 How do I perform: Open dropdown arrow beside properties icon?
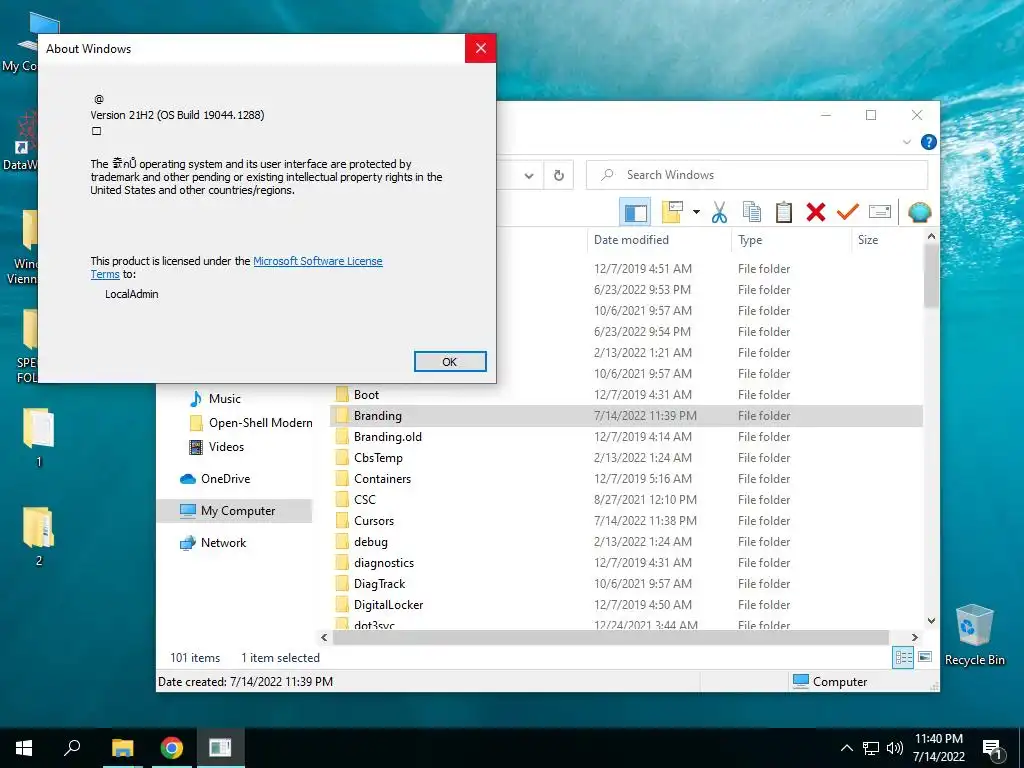(x=696, y=212)
